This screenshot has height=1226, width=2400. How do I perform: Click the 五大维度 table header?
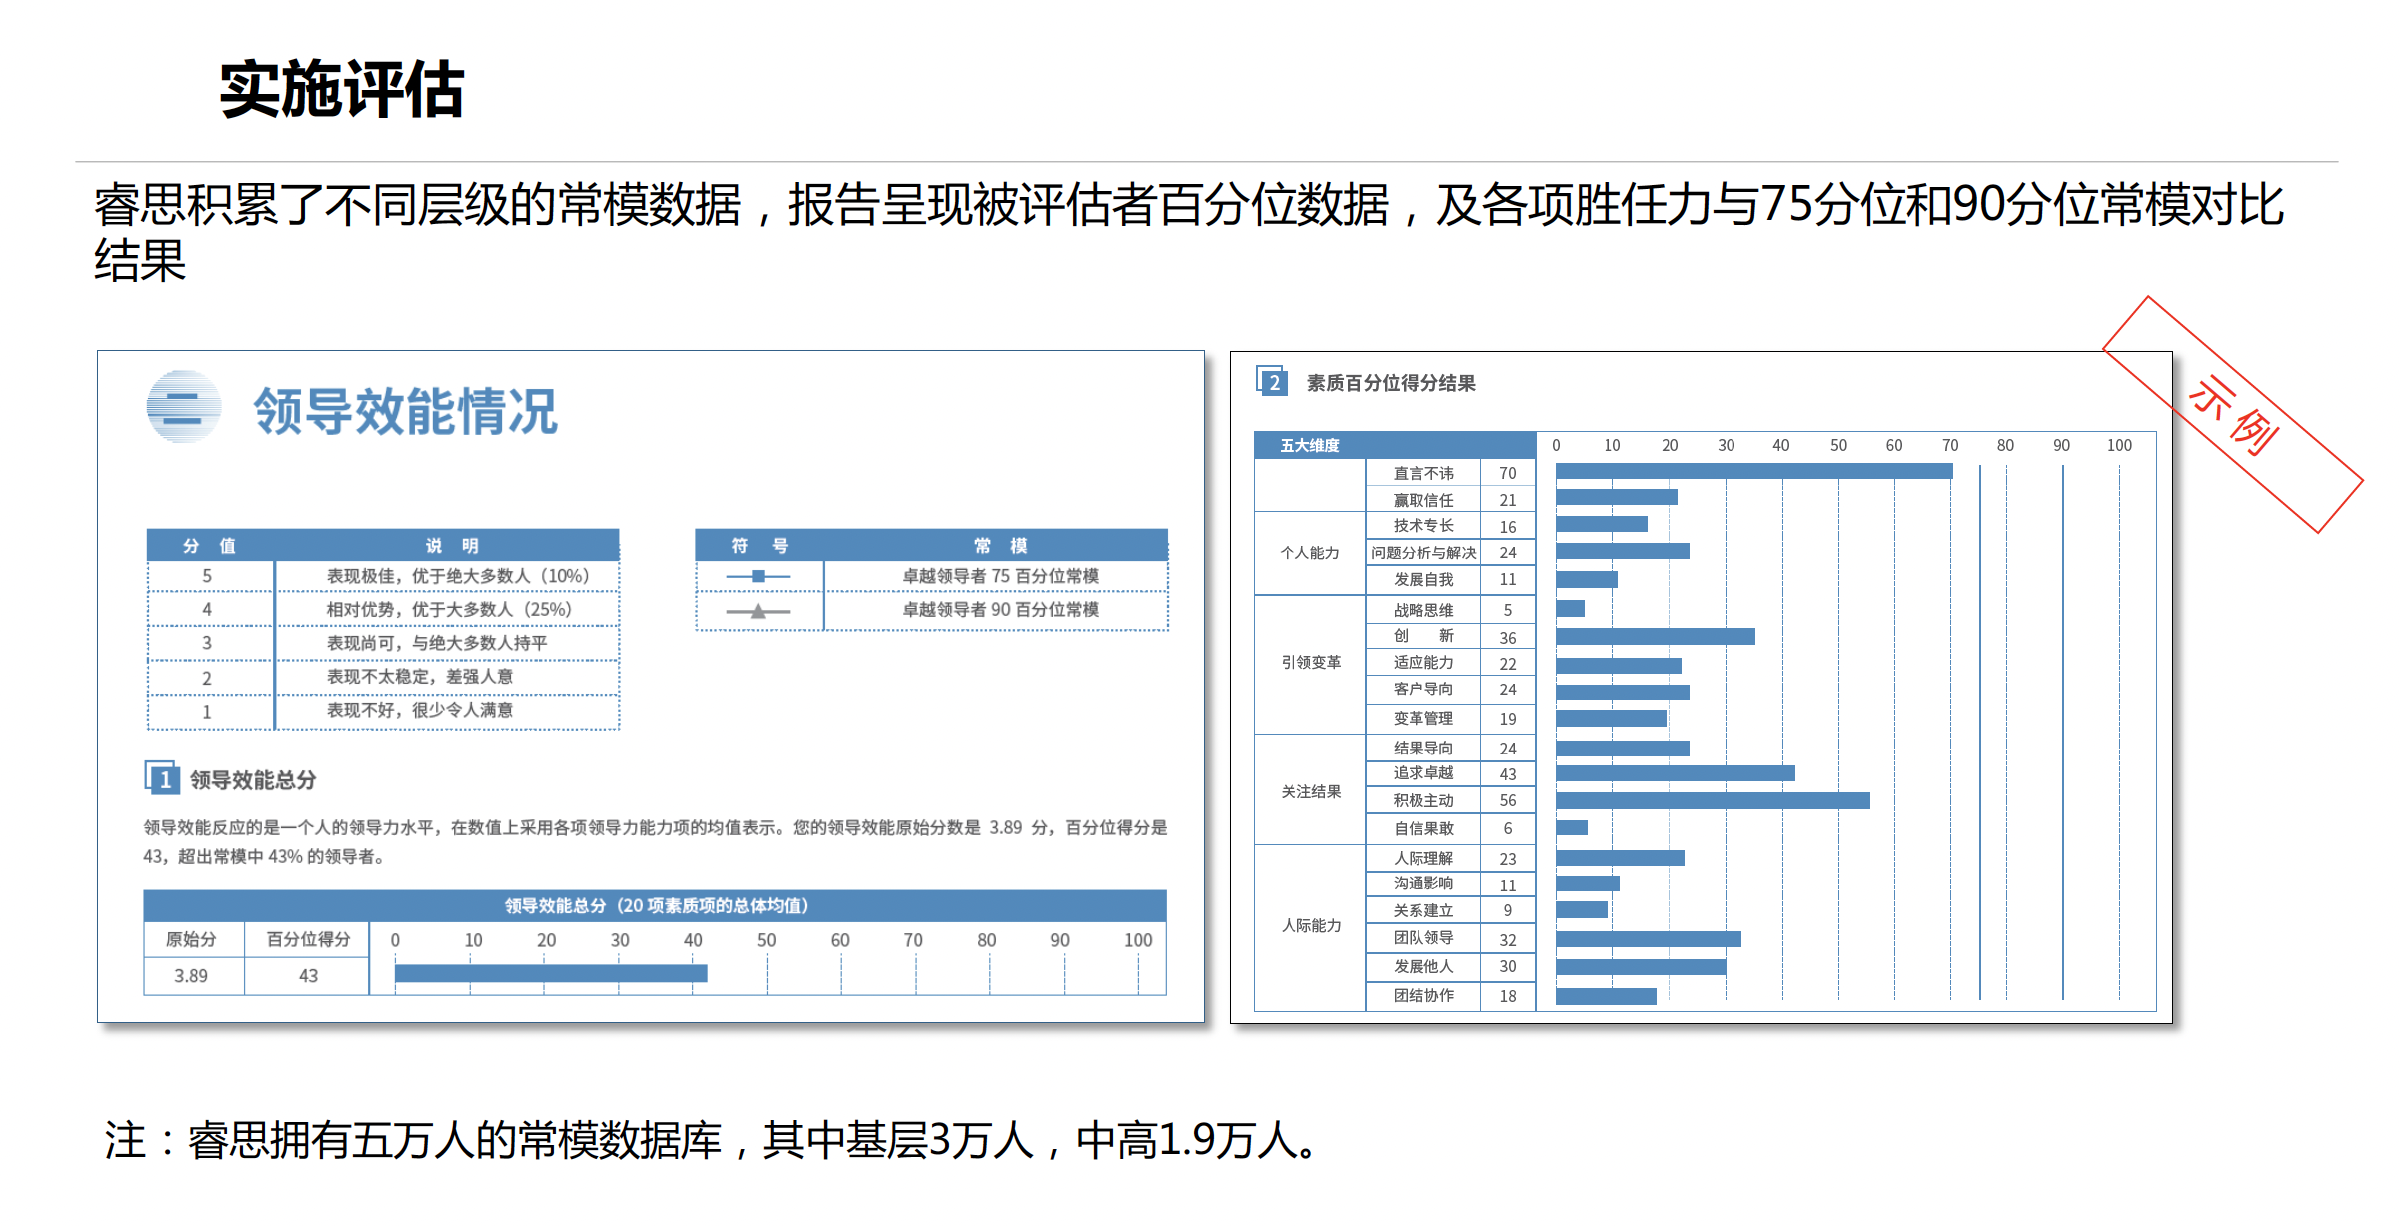click(1395, 445)
